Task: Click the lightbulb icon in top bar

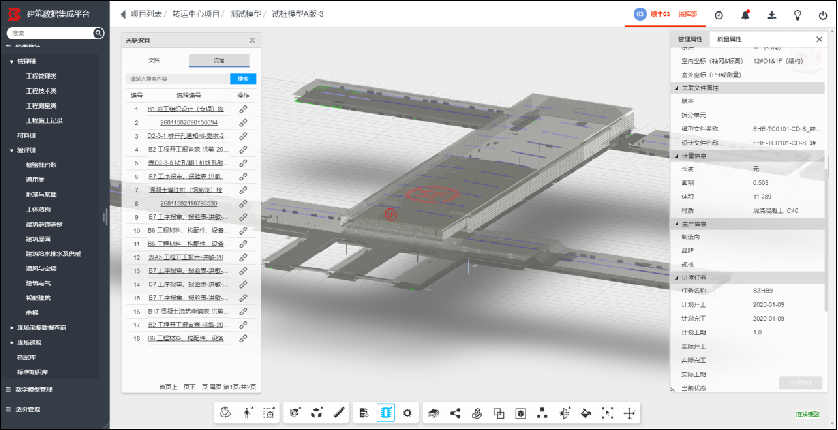Action: pyautogui.click(x=797, y=15)
